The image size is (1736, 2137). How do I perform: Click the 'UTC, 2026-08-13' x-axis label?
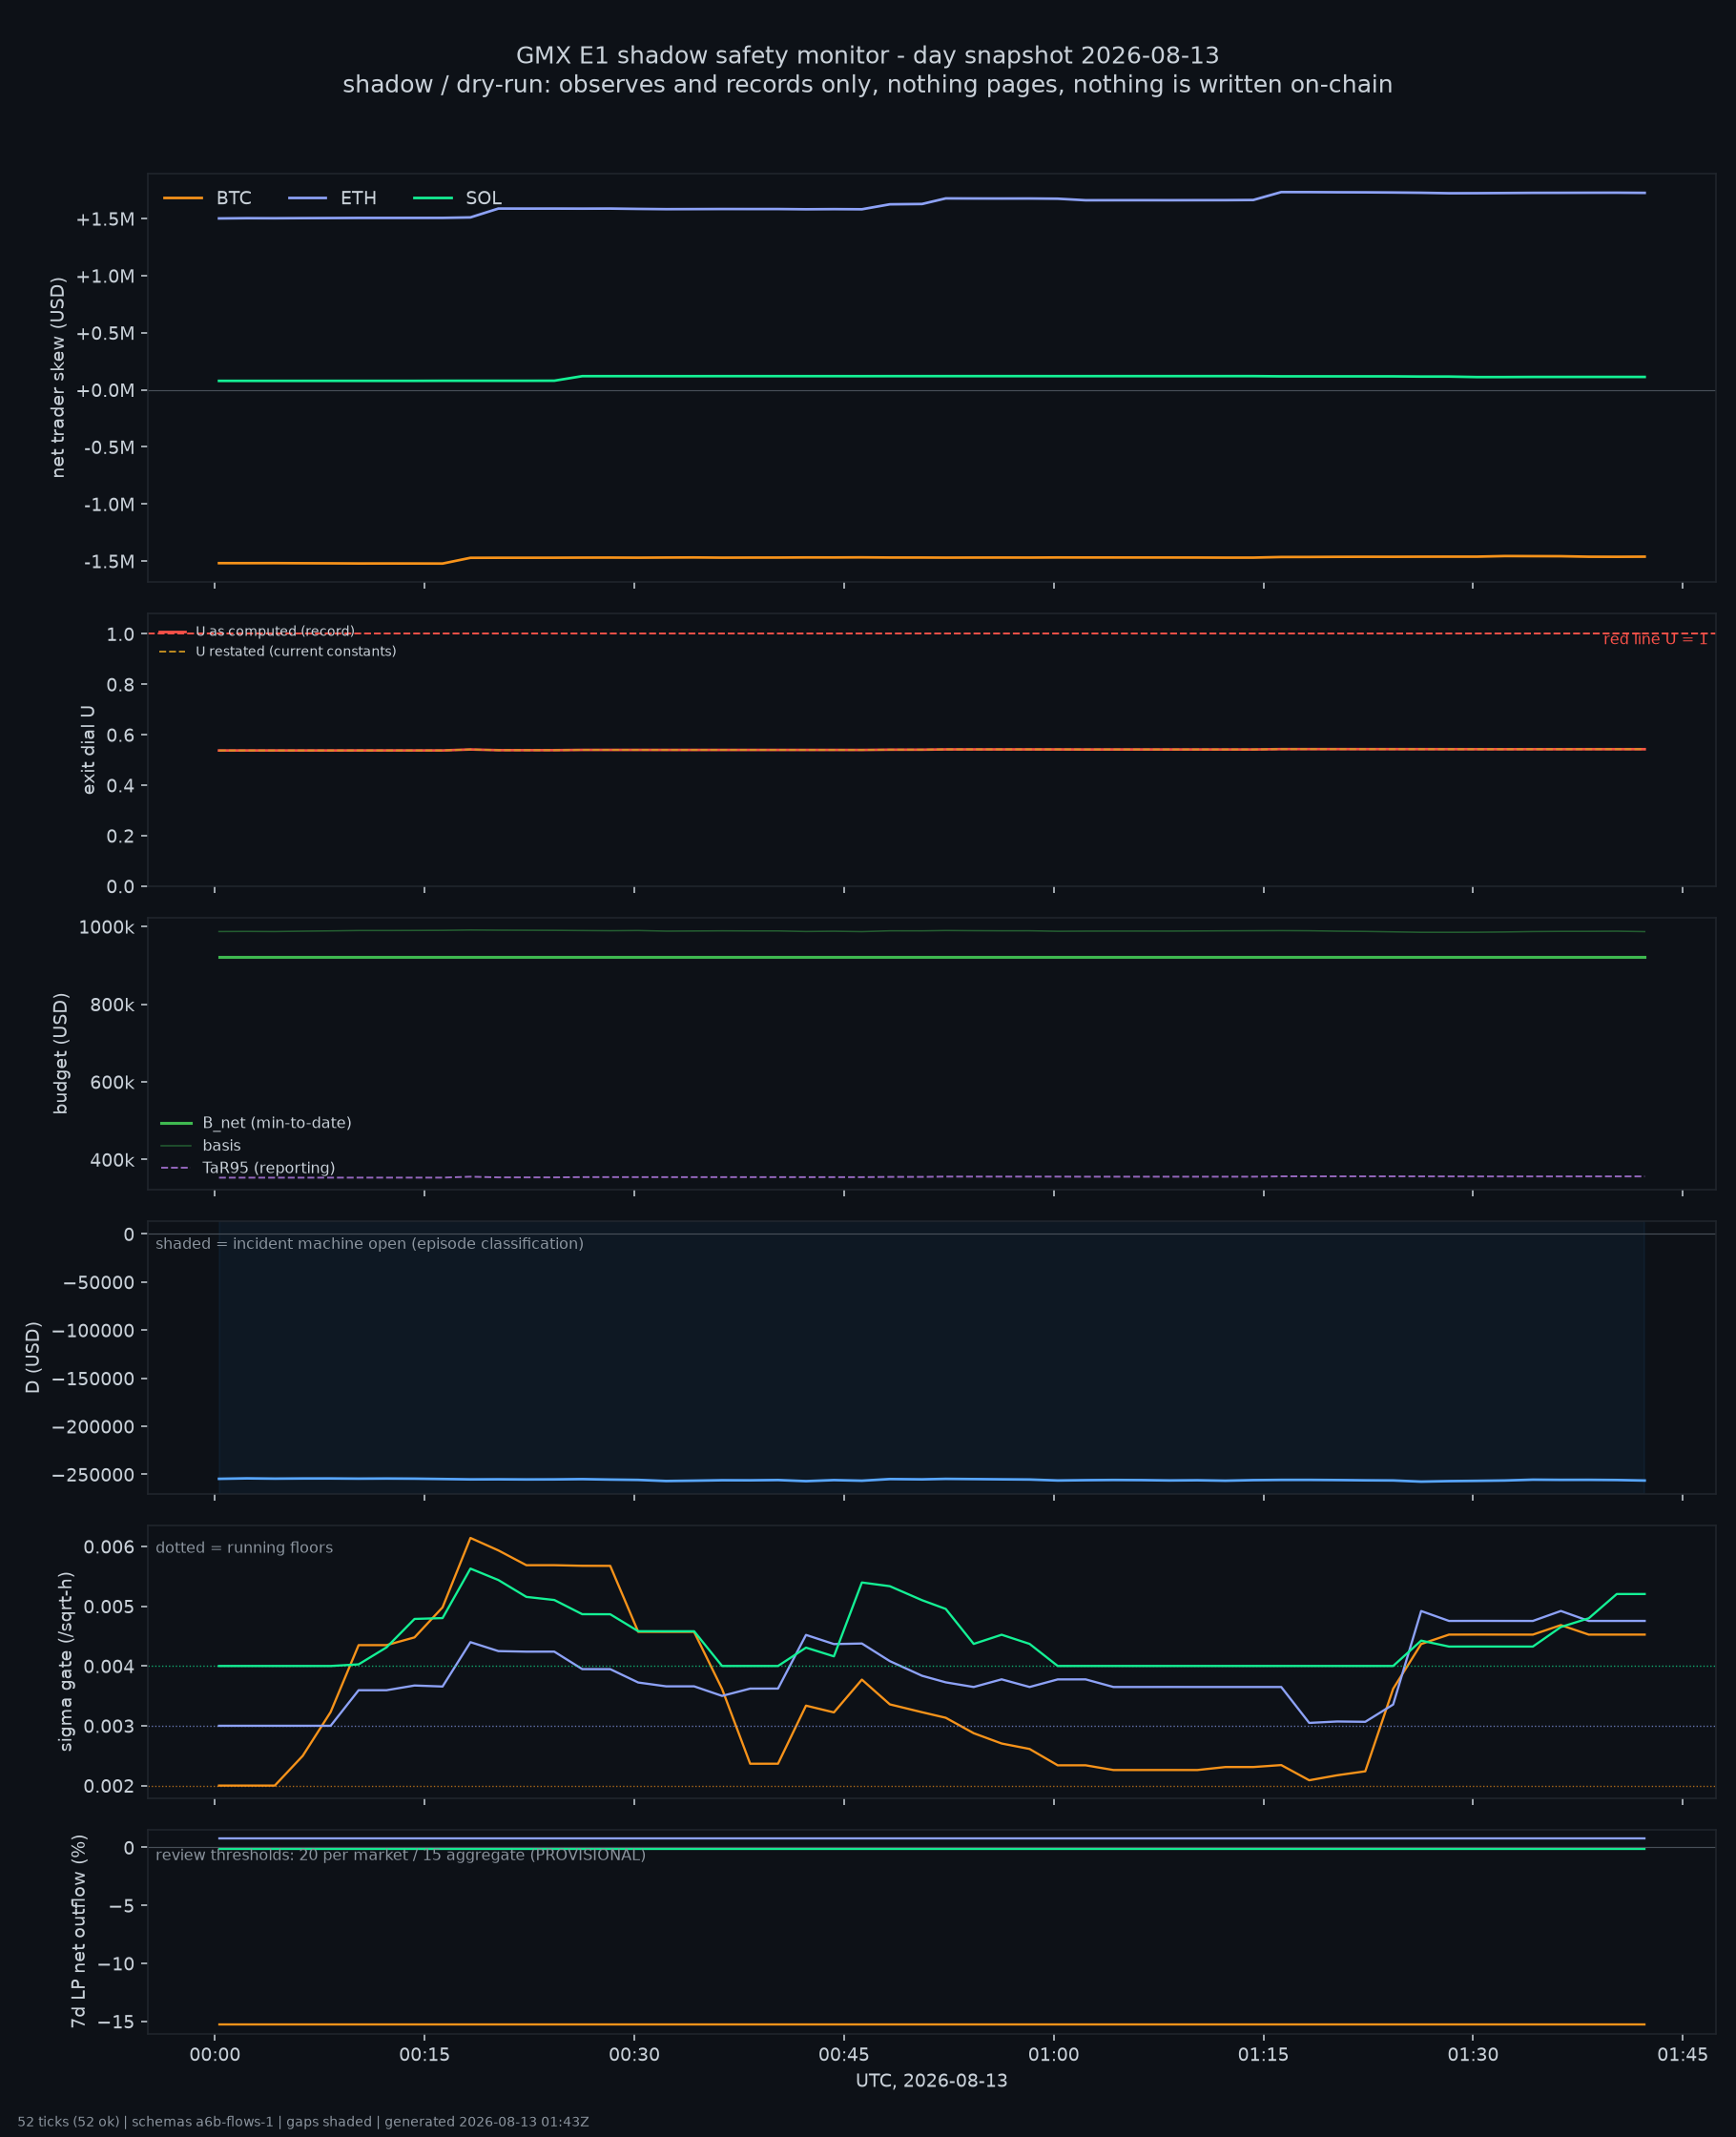[931, 2081]
